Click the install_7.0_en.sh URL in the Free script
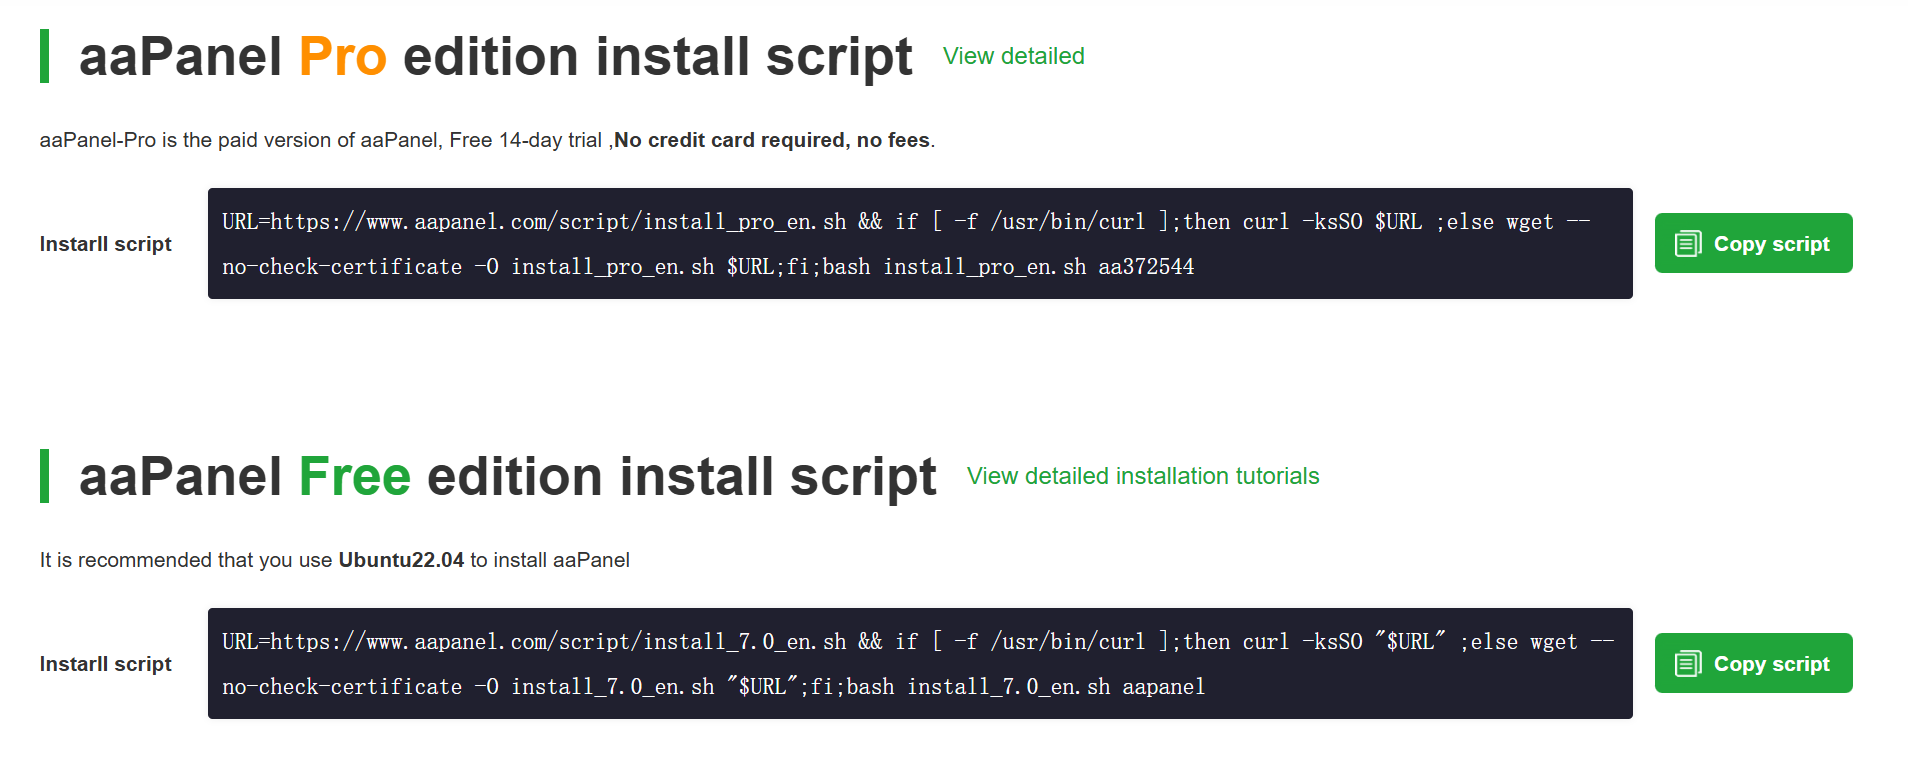The image size is (1908, 766). (558, 642)
